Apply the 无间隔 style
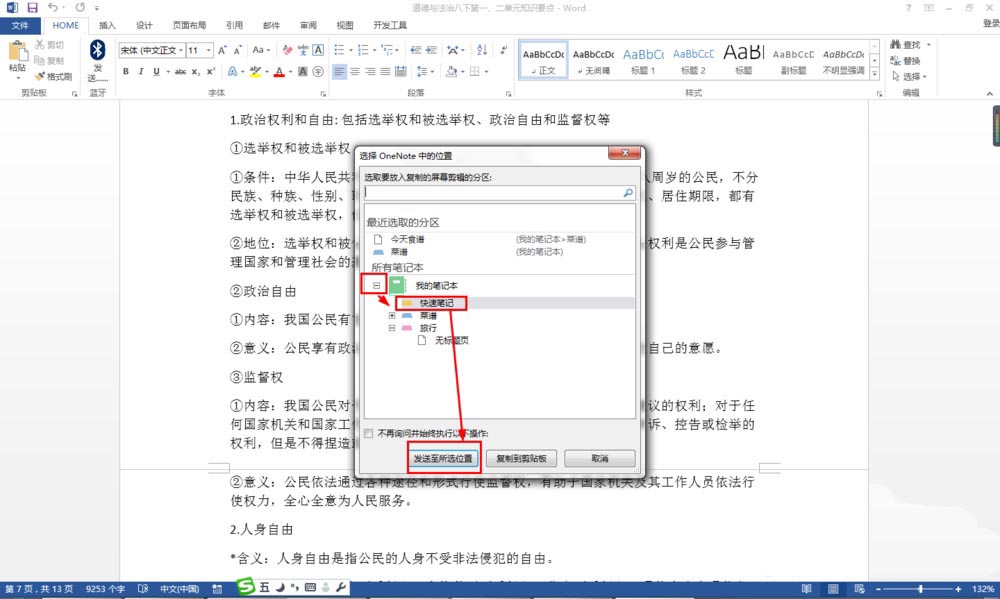The width and height of the screenshot is (1000, 599). point(593,61)
